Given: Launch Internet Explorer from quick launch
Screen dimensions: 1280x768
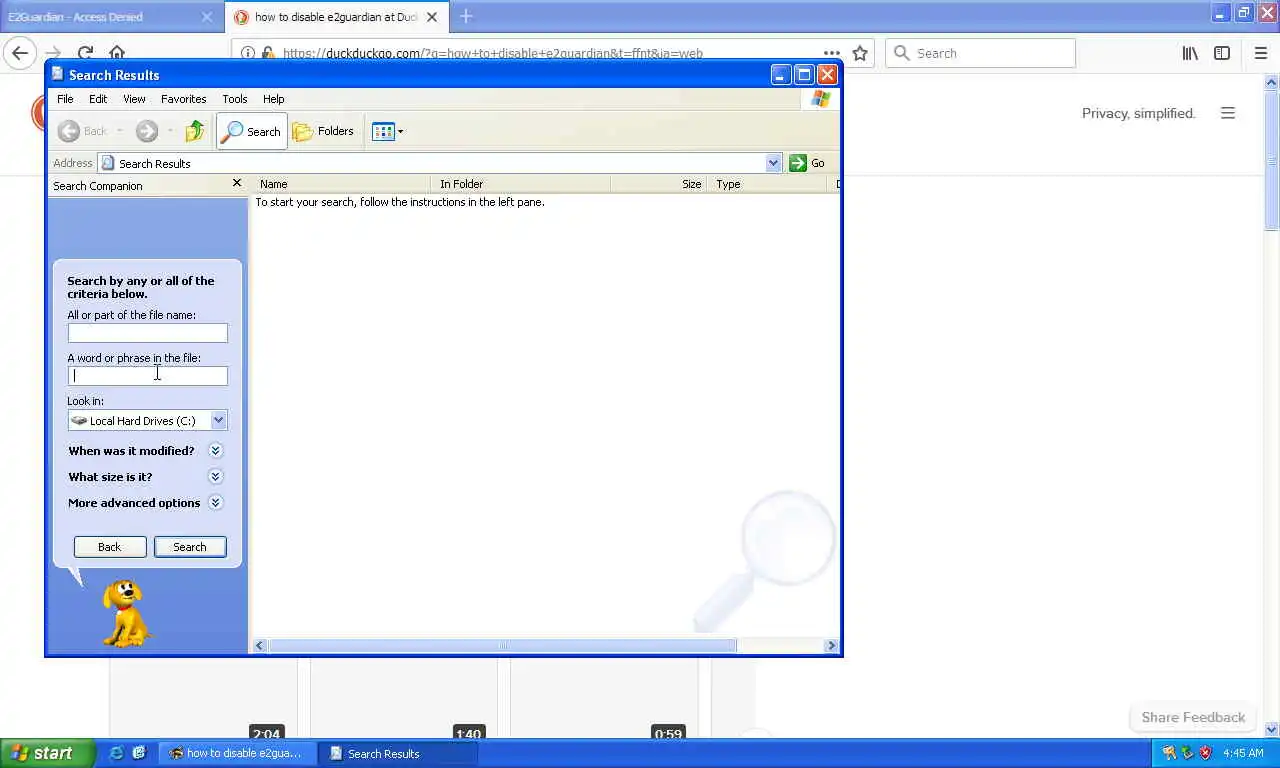Looking at the screenshot, I should point(116,753).
